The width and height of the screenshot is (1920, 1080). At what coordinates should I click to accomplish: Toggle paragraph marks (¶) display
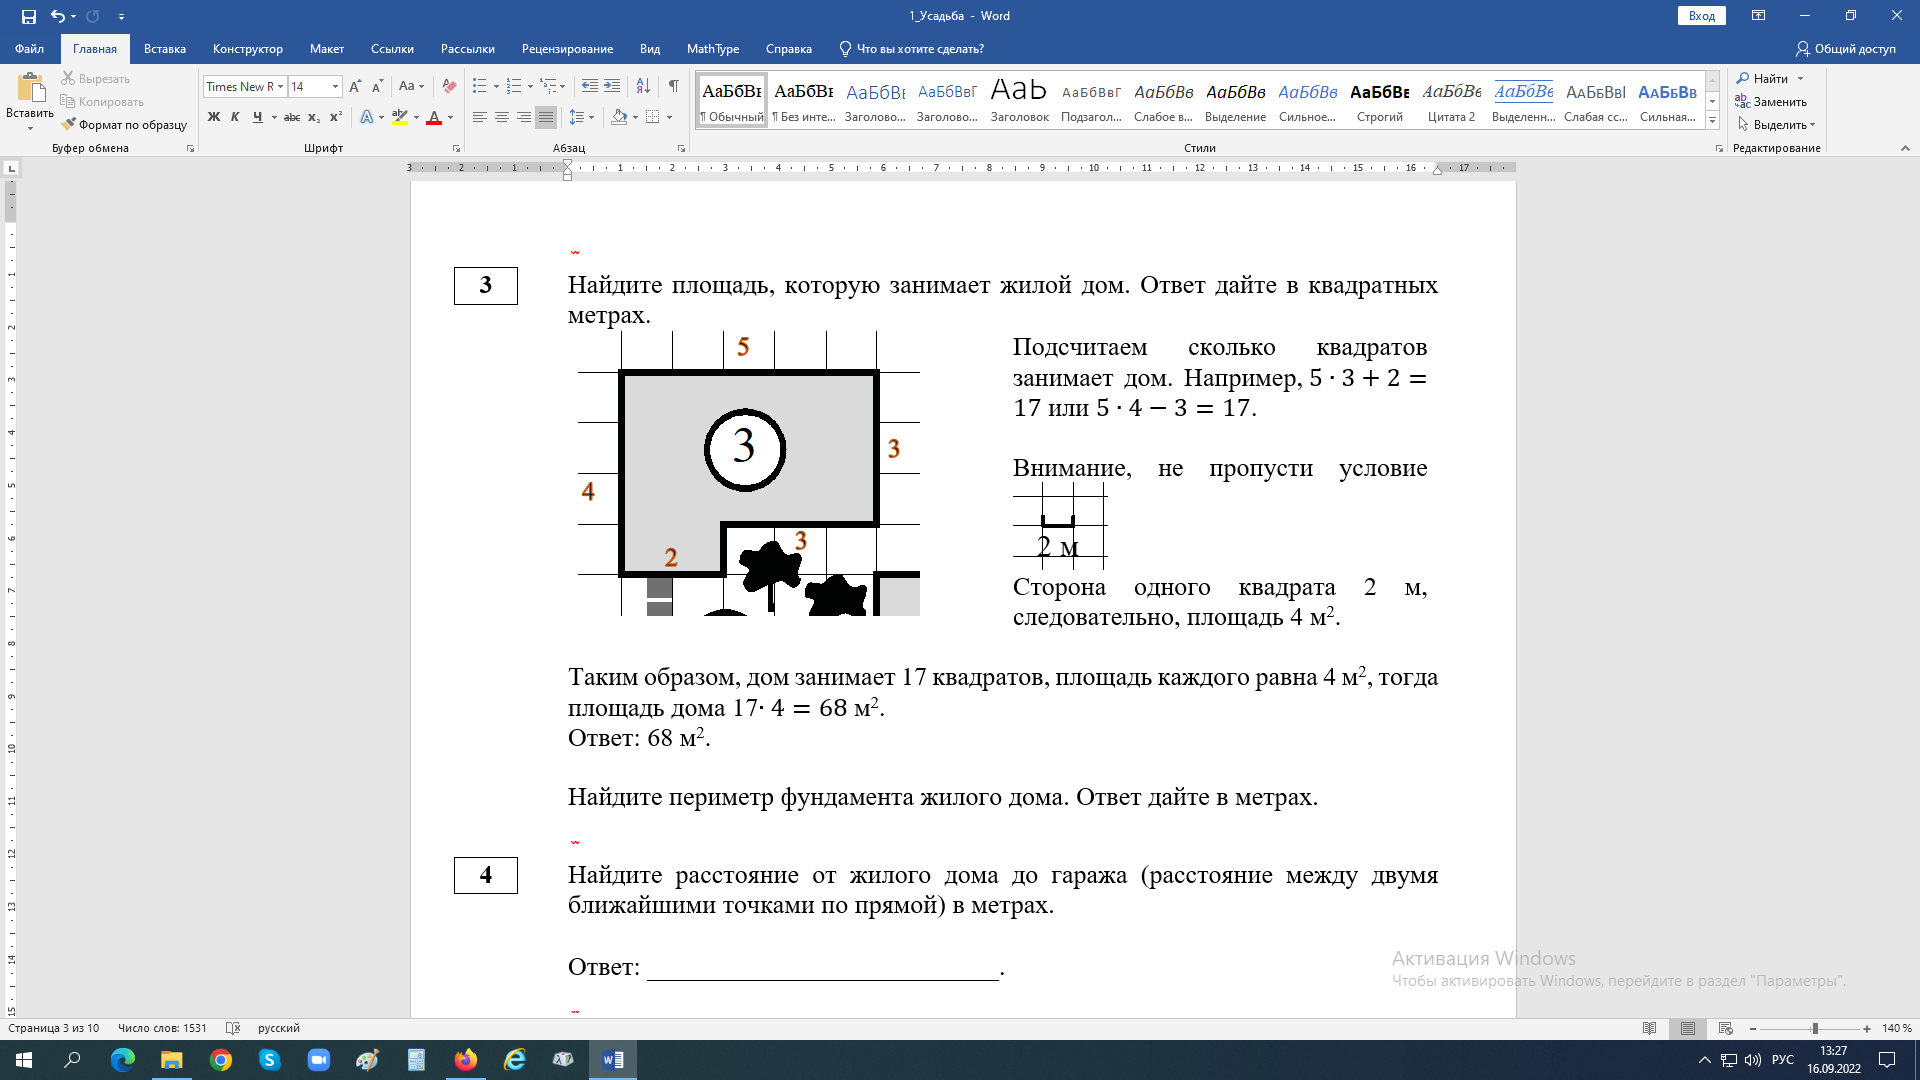coord(674,87)
